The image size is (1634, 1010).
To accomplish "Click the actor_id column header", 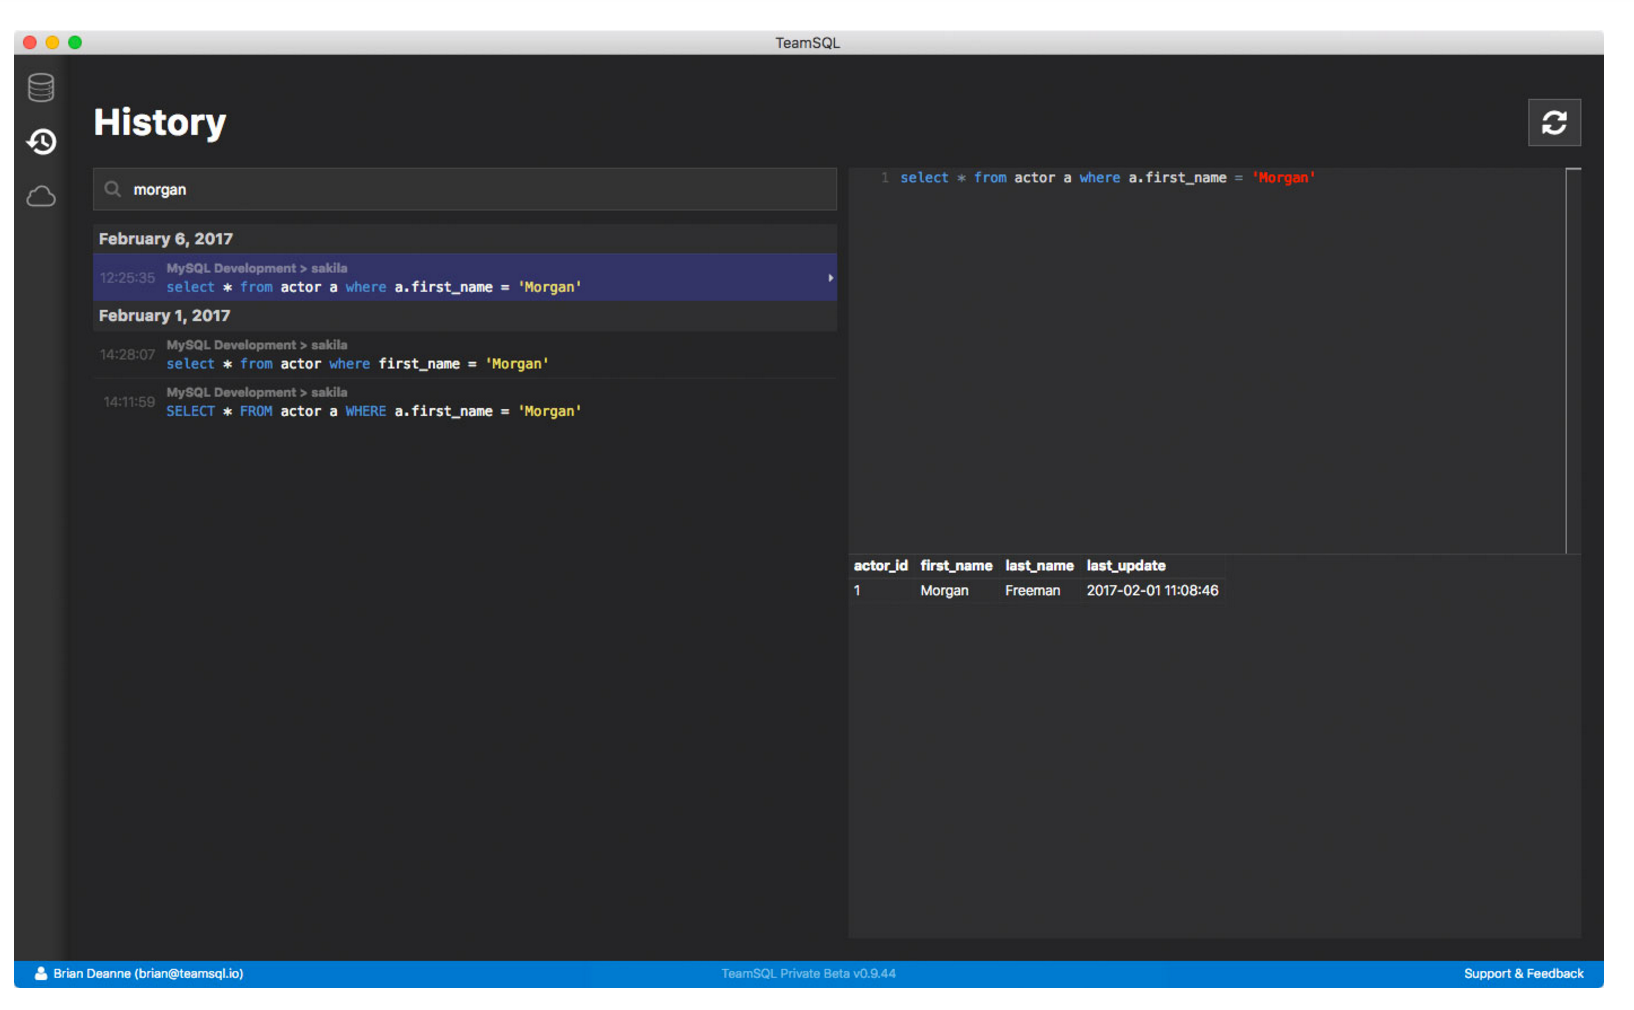I will 880,566.
